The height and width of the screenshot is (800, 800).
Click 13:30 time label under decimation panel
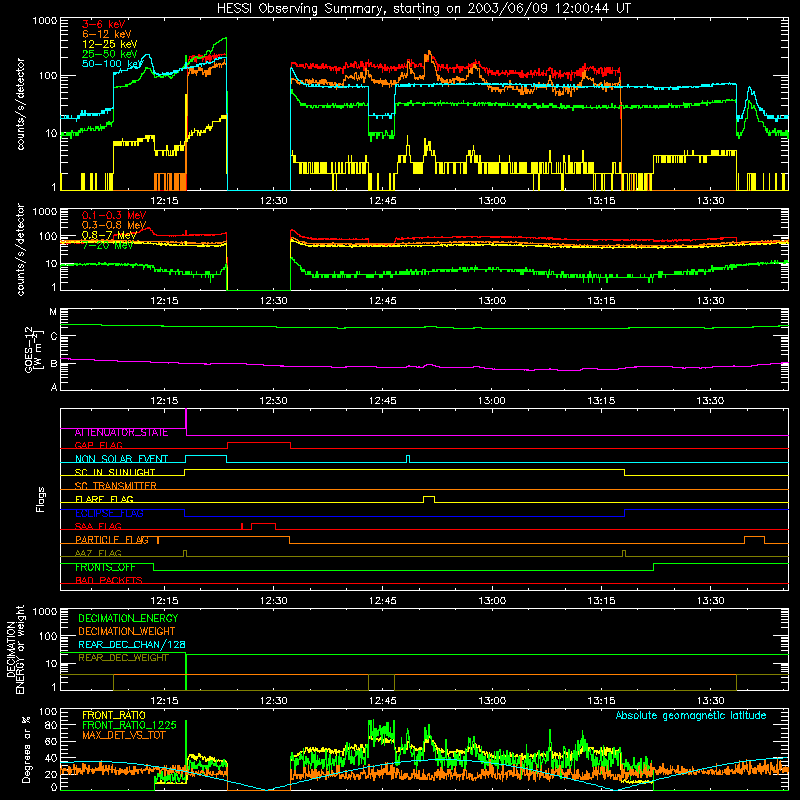click(x=710, y=701)
